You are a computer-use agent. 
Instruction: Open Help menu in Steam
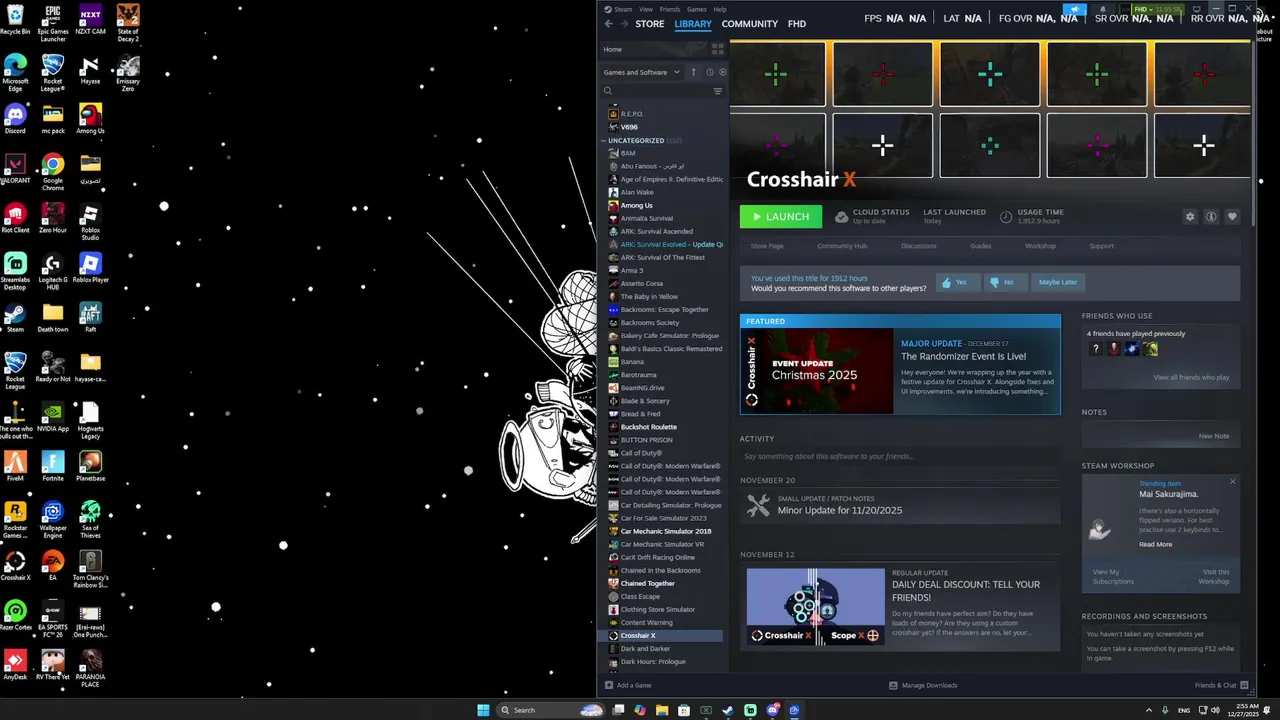tap(720, 9)
